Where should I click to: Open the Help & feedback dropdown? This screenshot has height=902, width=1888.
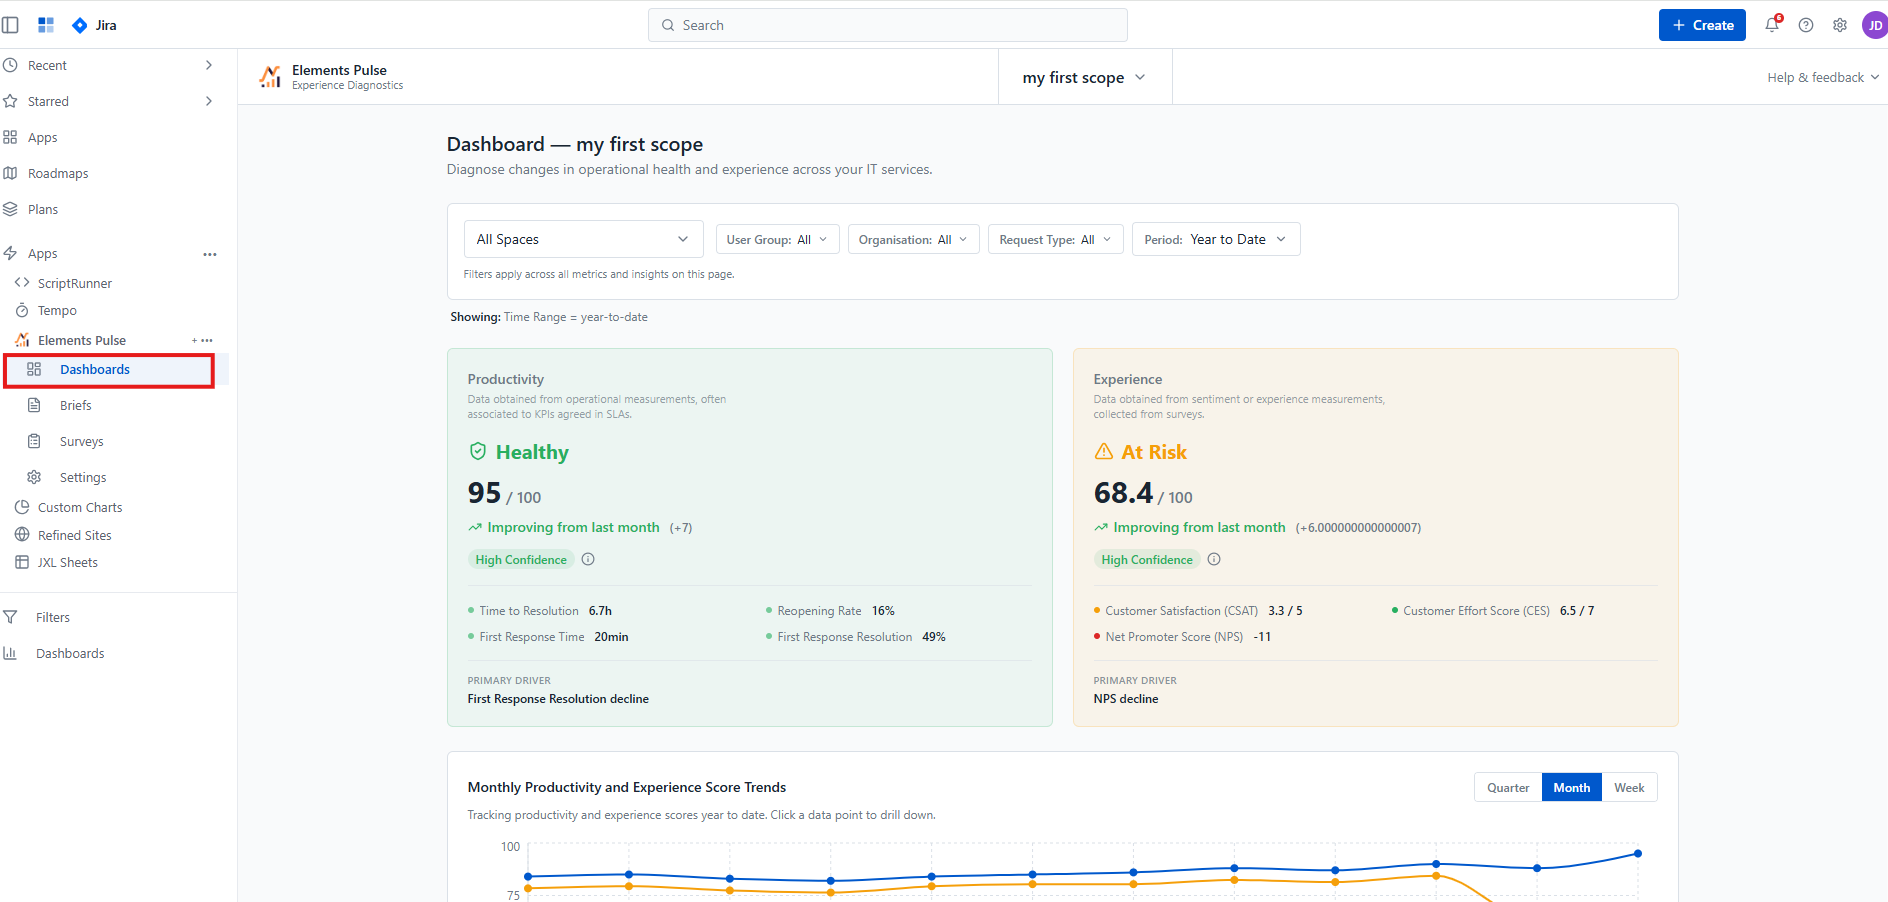1823,77
